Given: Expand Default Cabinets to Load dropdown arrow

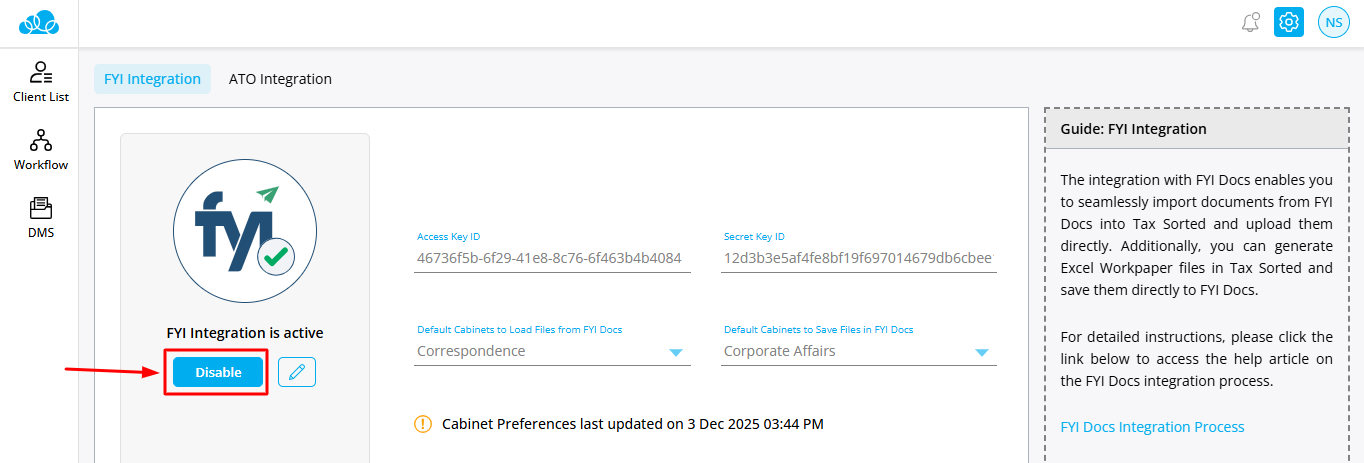Looking at the screenshot, I should pos(676,352).
